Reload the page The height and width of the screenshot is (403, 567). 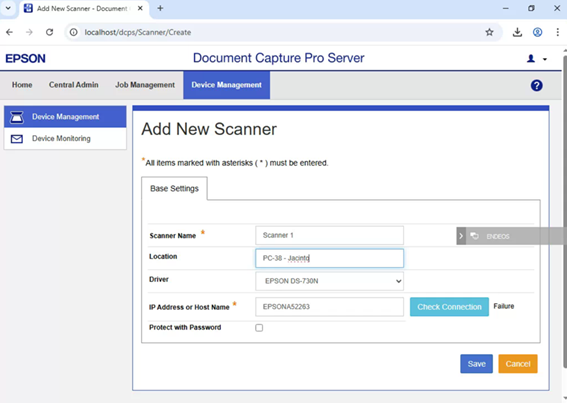50,32
